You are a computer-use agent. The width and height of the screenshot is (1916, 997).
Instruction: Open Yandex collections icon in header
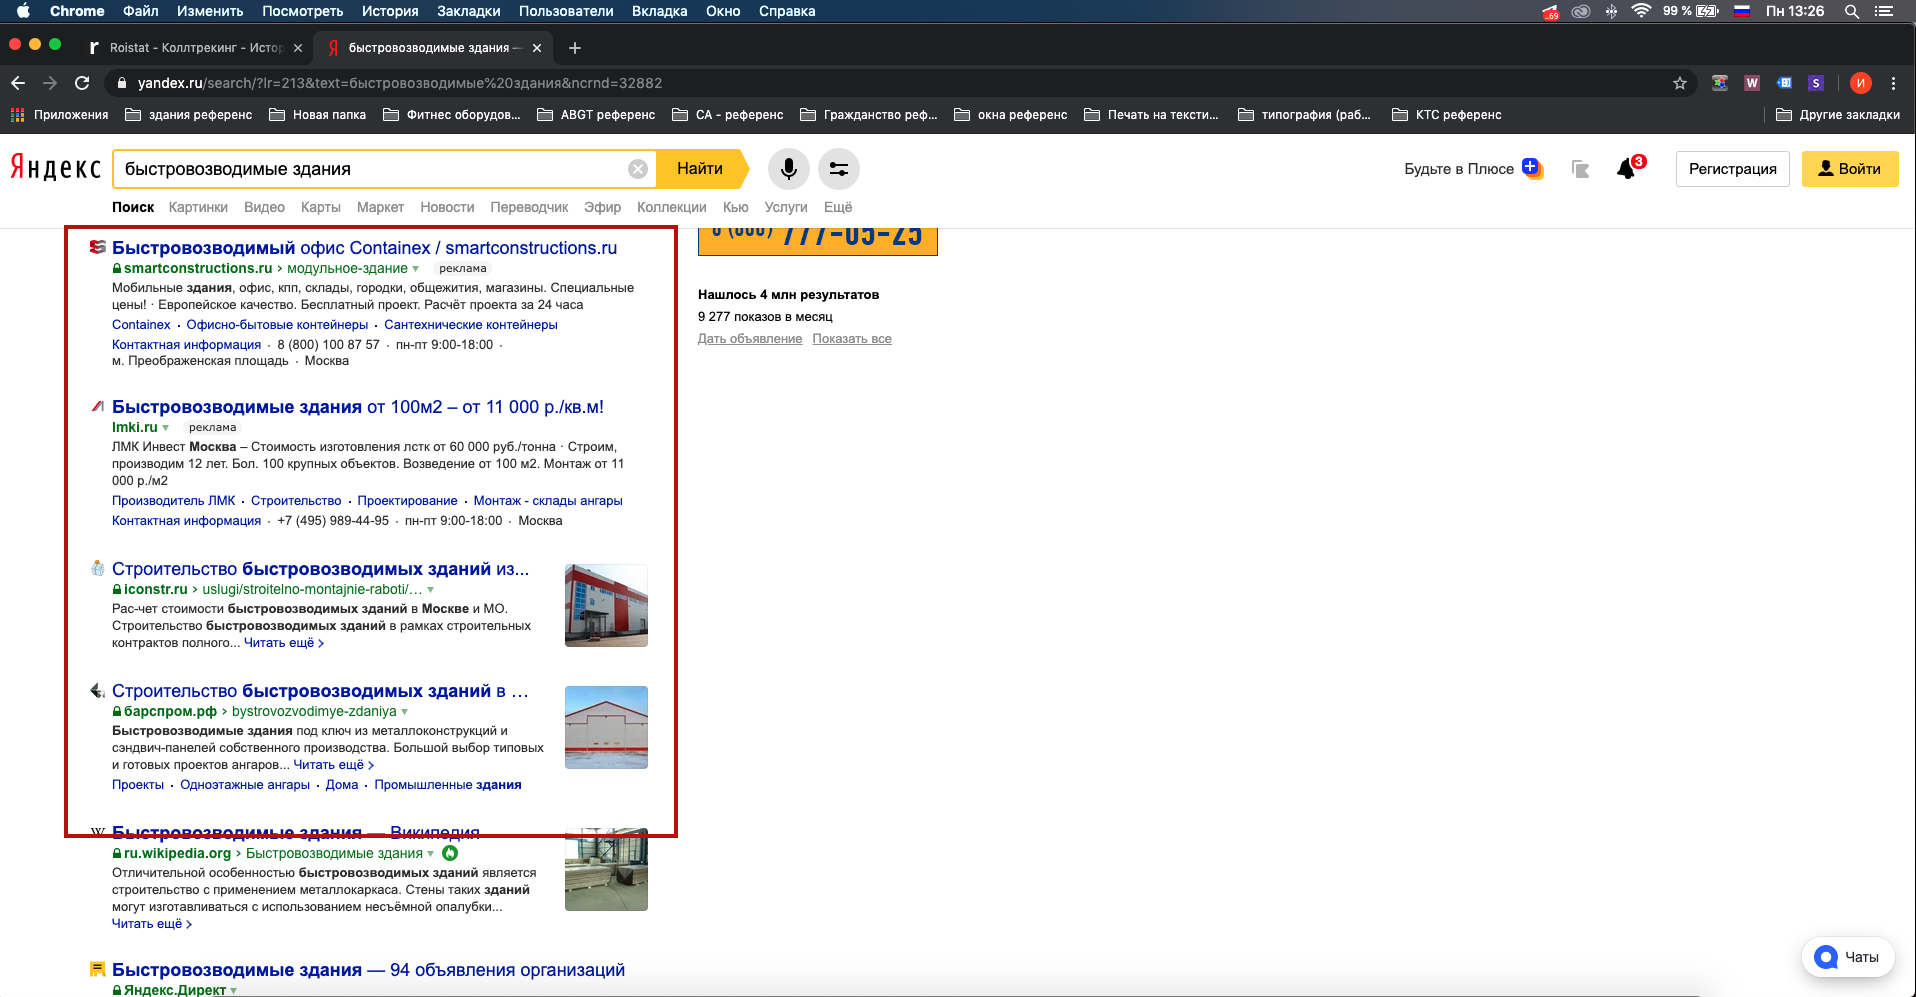coord(1580,169)
